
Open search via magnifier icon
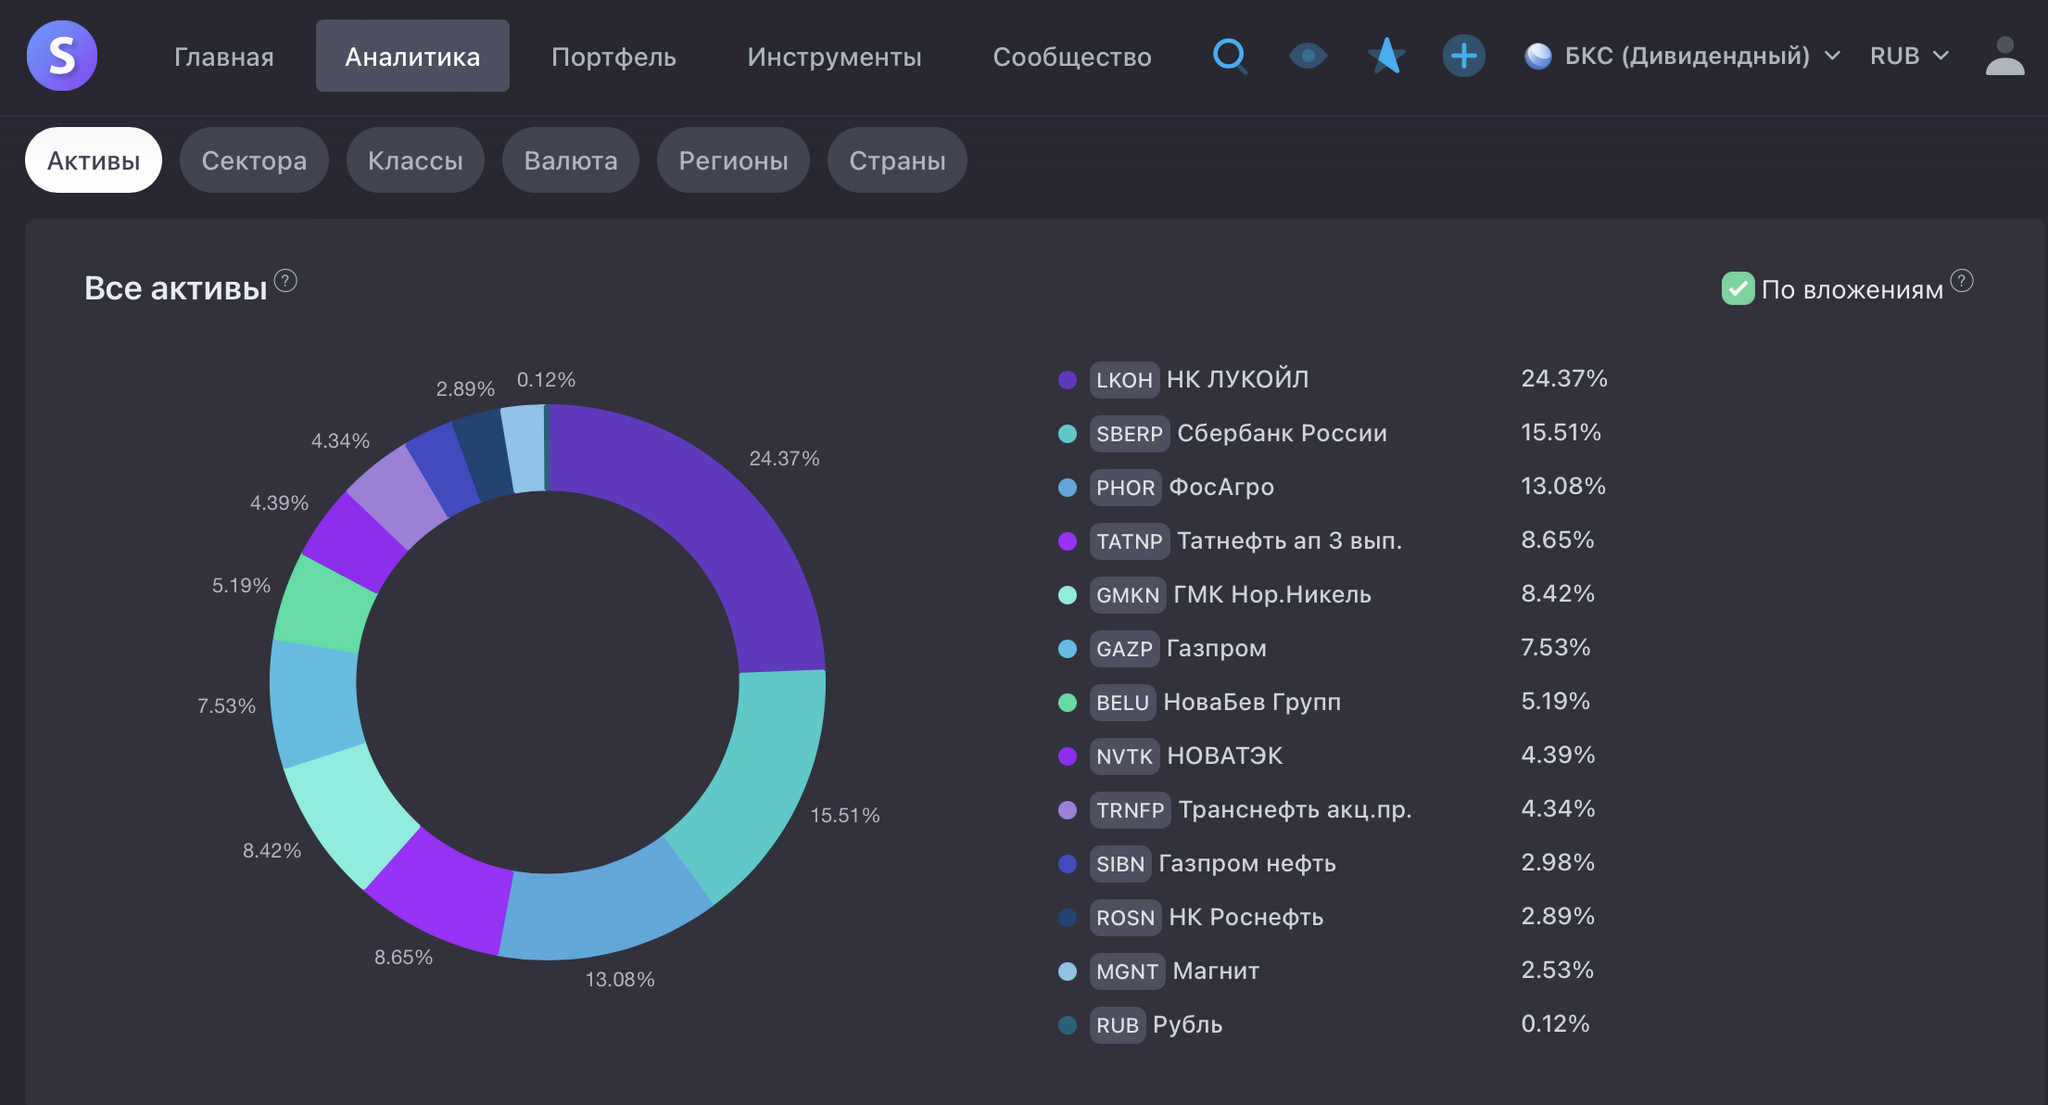(x=1230, y=56)
